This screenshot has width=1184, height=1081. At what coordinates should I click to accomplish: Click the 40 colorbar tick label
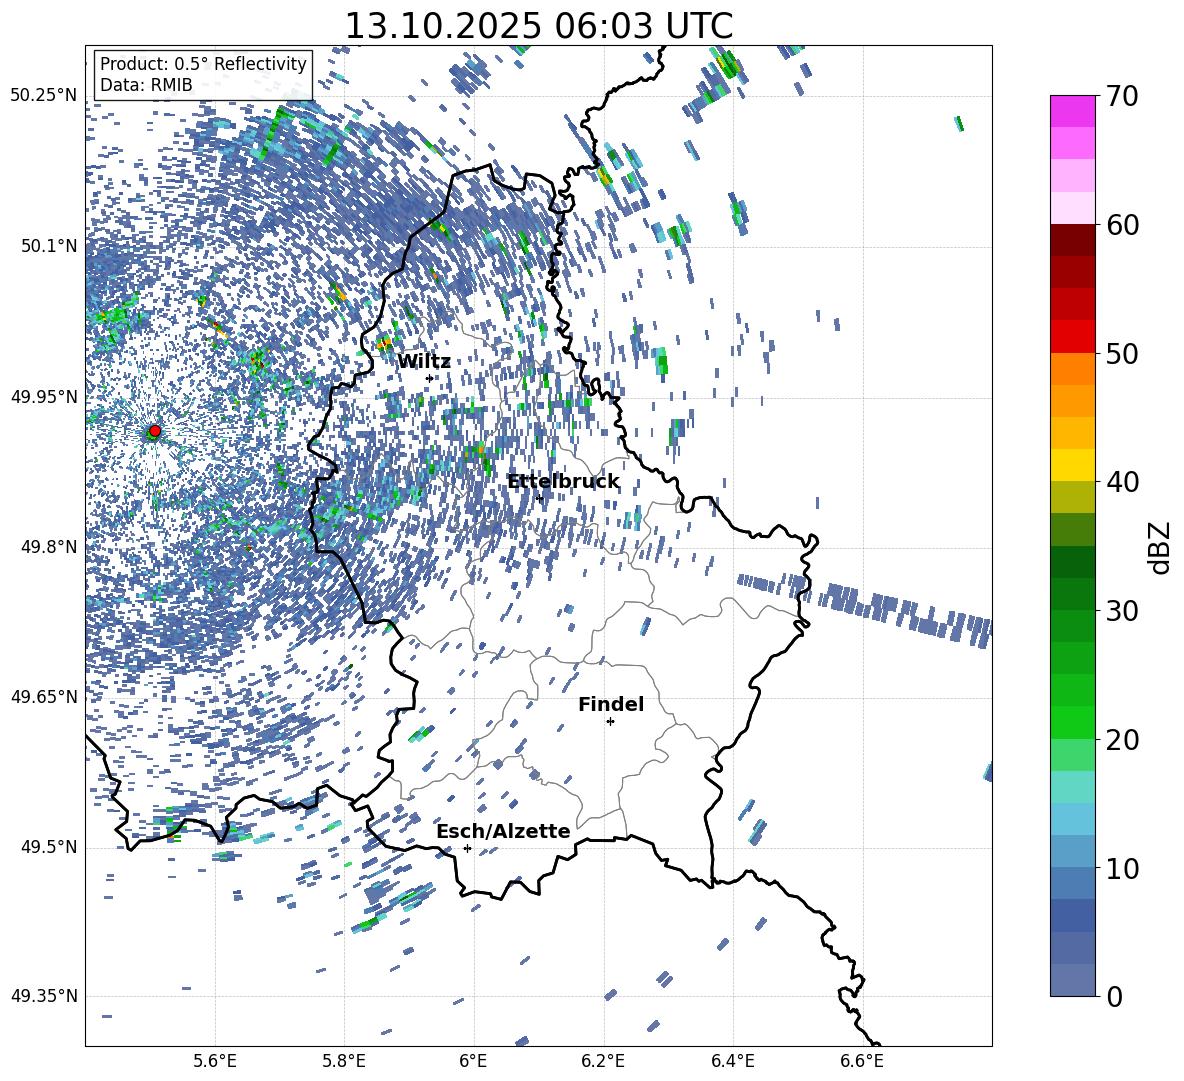[1122, 482]
